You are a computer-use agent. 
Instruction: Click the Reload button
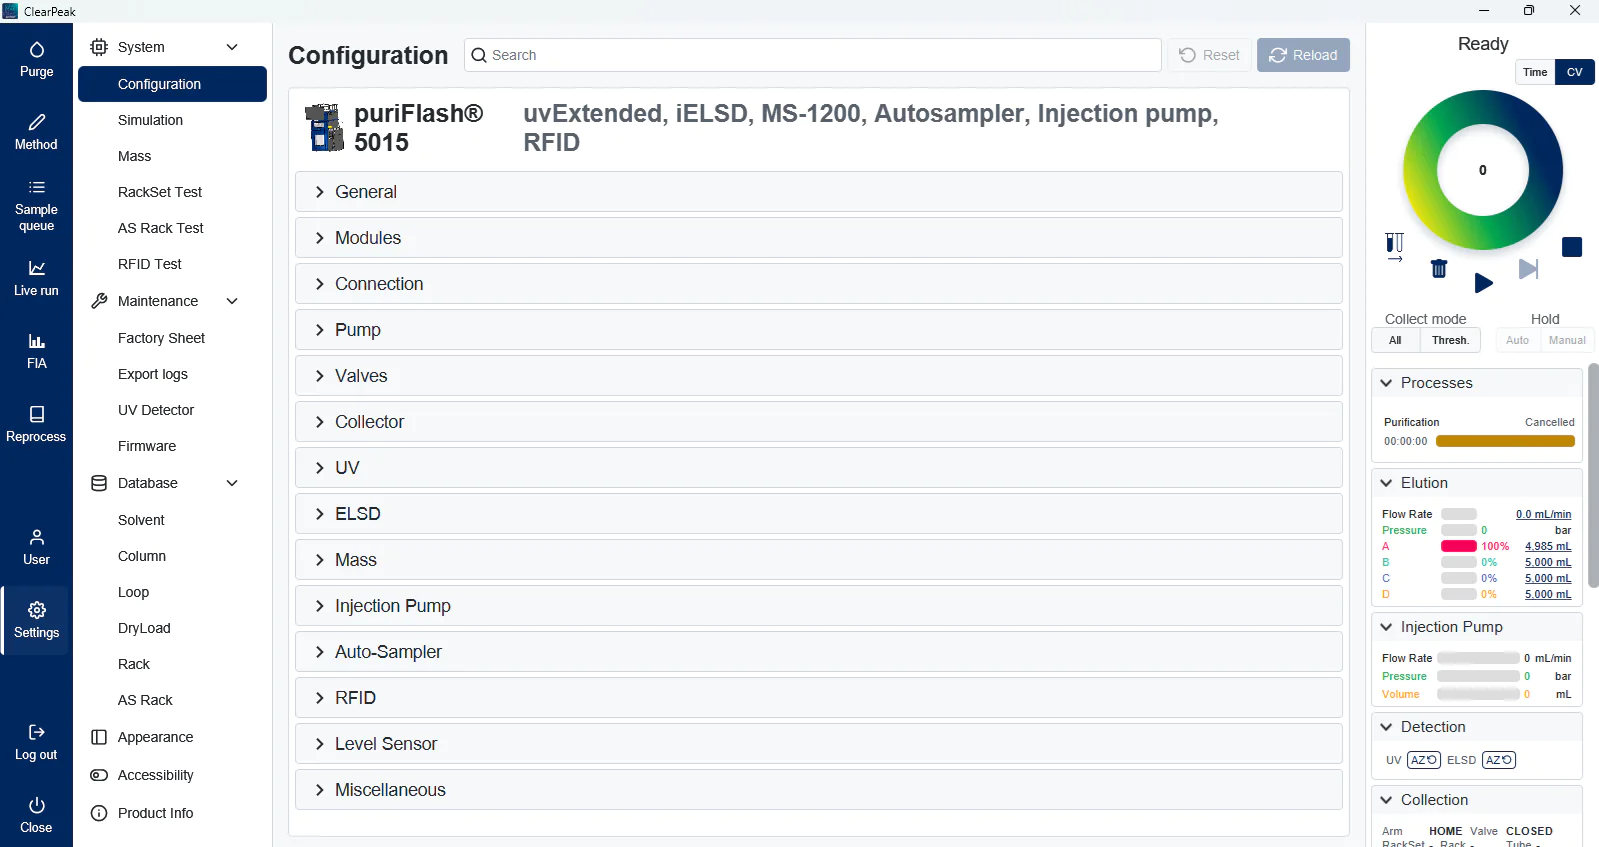pos(1303,55)
